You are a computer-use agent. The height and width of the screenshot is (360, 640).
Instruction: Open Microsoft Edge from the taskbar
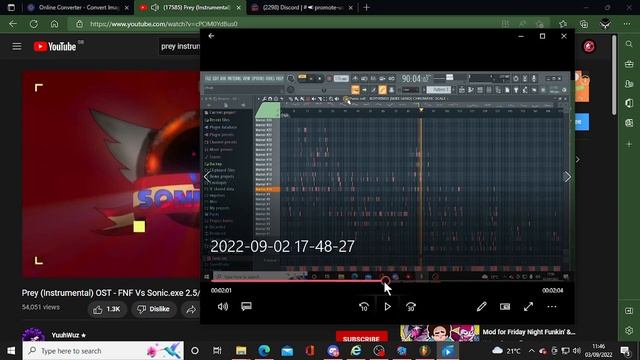(x=264, y=351)
